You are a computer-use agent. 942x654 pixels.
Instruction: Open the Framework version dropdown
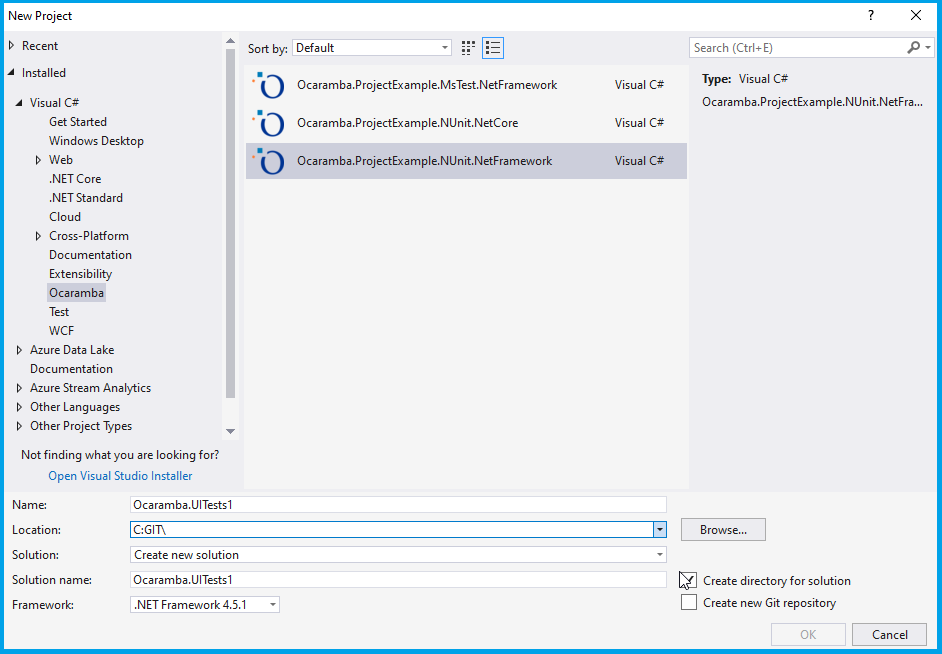pyautogui.click(x=205, y=605)
